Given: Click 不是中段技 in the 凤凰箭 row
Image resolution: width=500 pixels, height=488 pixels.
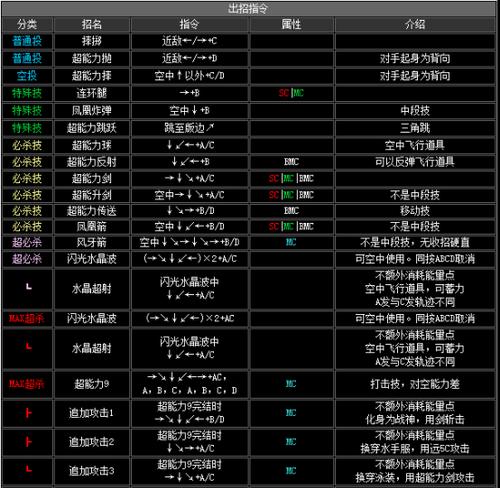Looking at the screenshot, I should (x=415, y=227).
